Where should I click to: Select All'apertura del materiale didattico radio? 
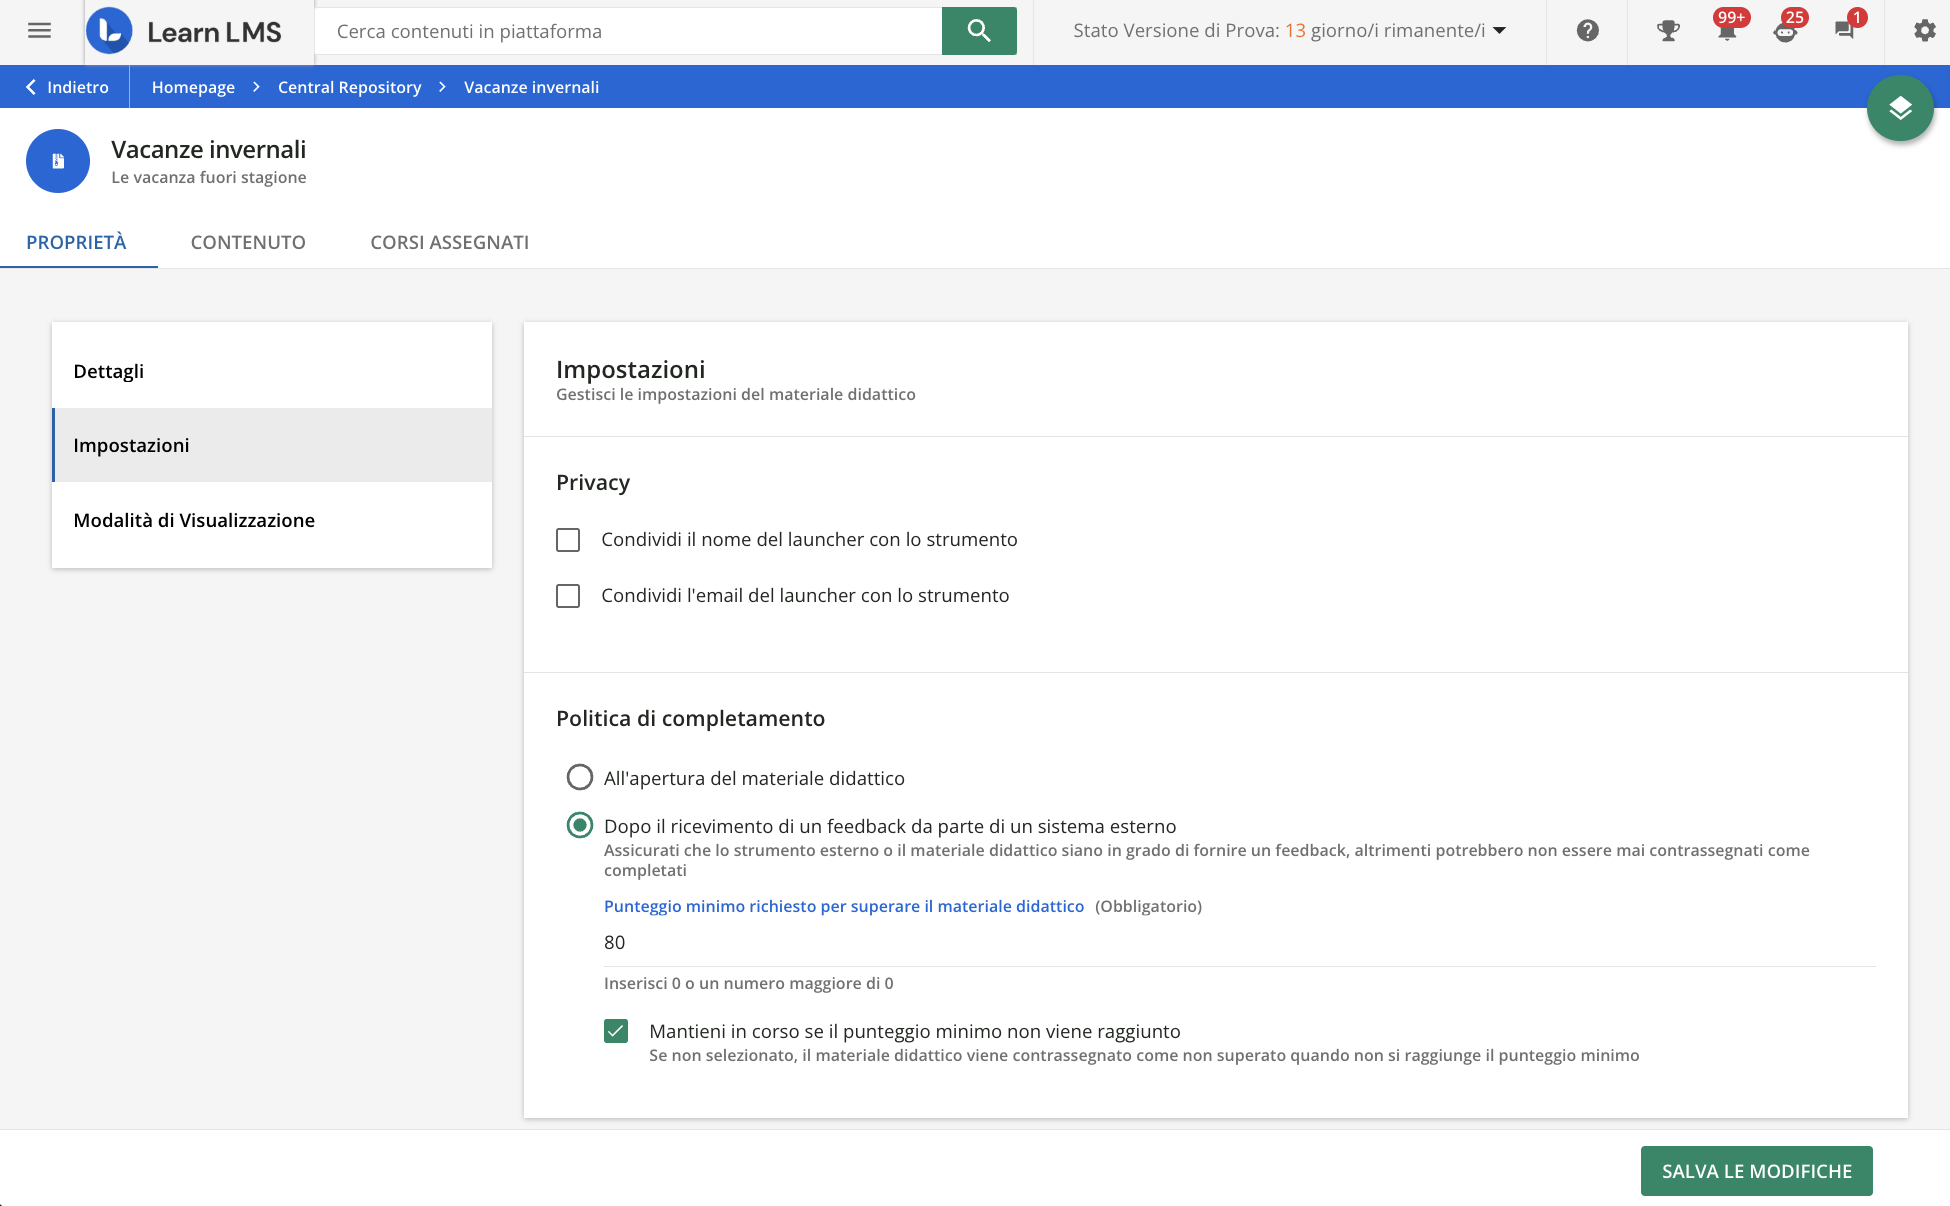580,777
